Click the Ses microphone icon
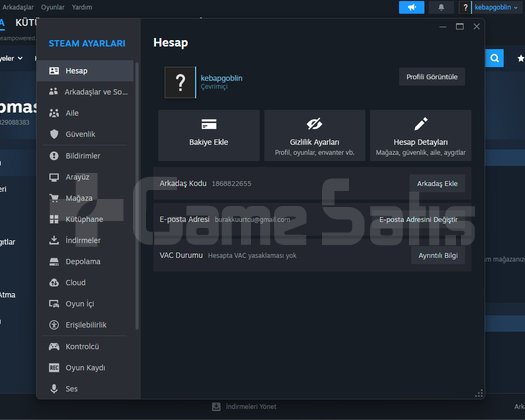 54,389
